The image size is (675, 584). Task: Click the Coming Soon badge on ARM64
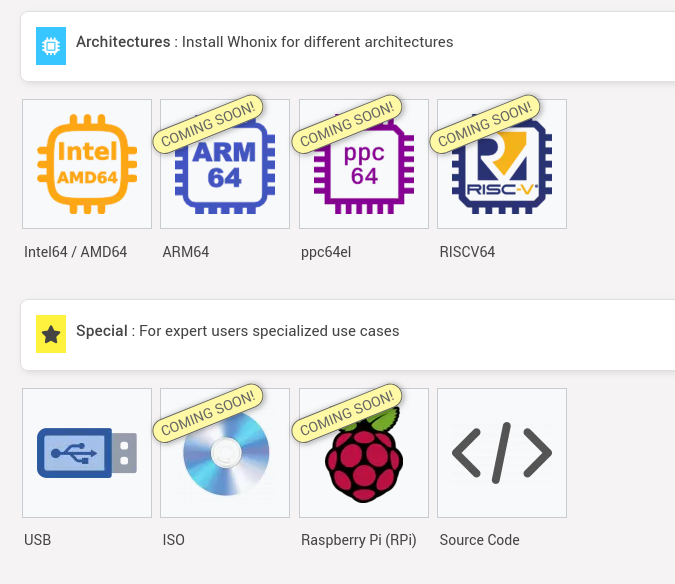[208, 124]
